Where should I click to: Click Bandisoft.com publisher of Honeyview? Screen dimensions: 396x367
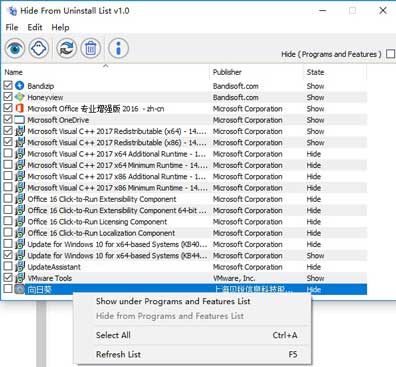tap(236, 97)
